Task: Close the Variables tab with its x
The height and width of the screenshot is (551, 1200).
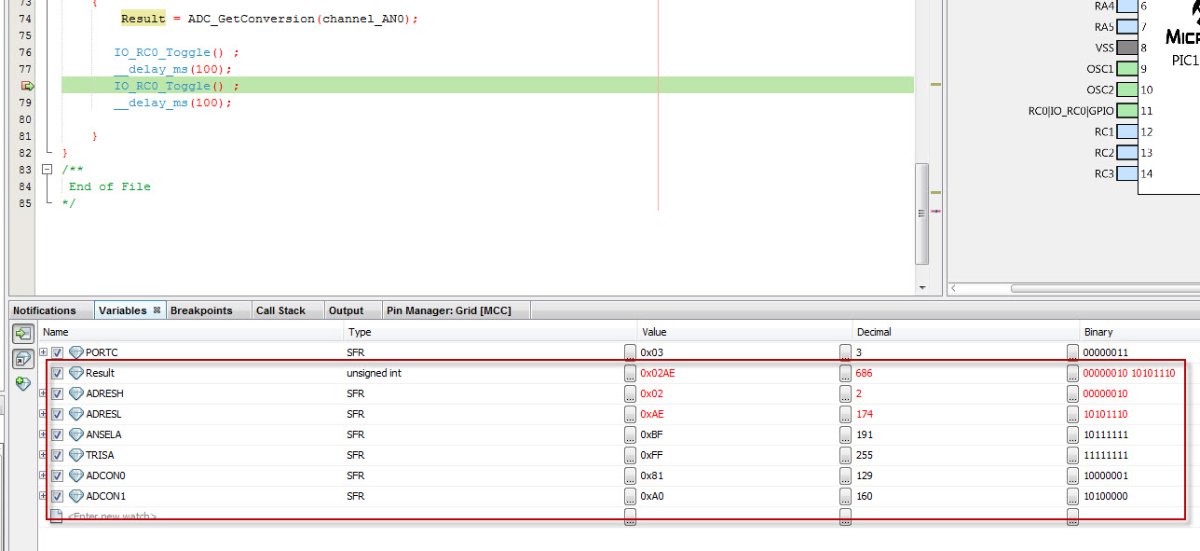Action: point(157,310)
